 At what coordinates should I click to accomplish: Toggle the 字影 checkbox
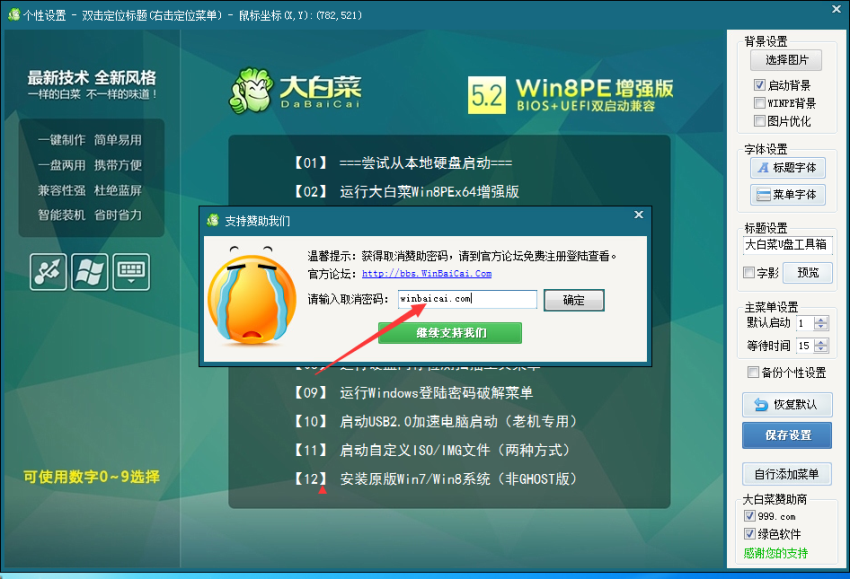click(x=749, y=272)
